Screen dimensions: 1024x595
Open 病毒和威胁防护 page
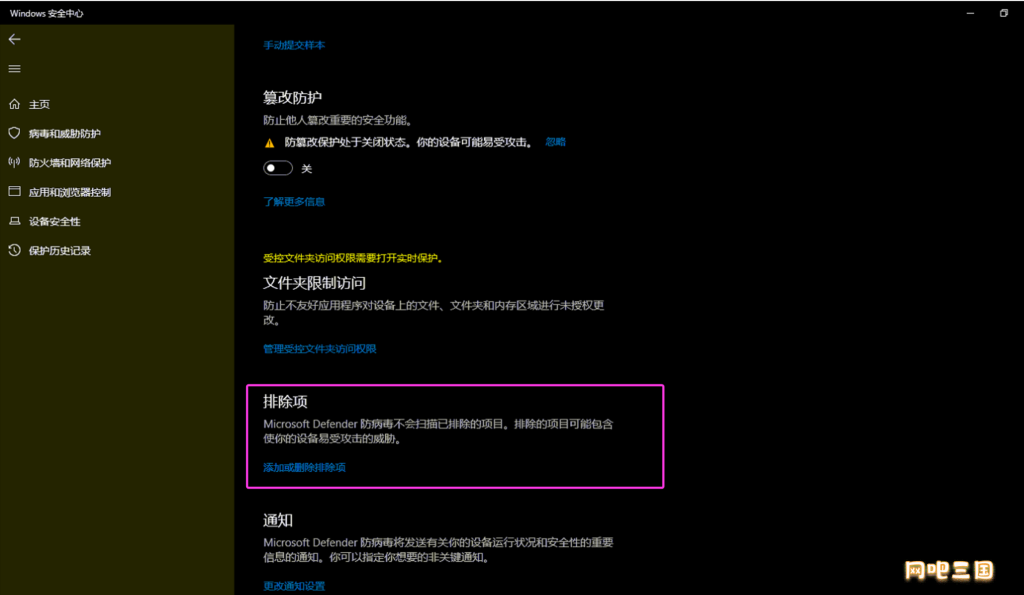click(65, 134)
